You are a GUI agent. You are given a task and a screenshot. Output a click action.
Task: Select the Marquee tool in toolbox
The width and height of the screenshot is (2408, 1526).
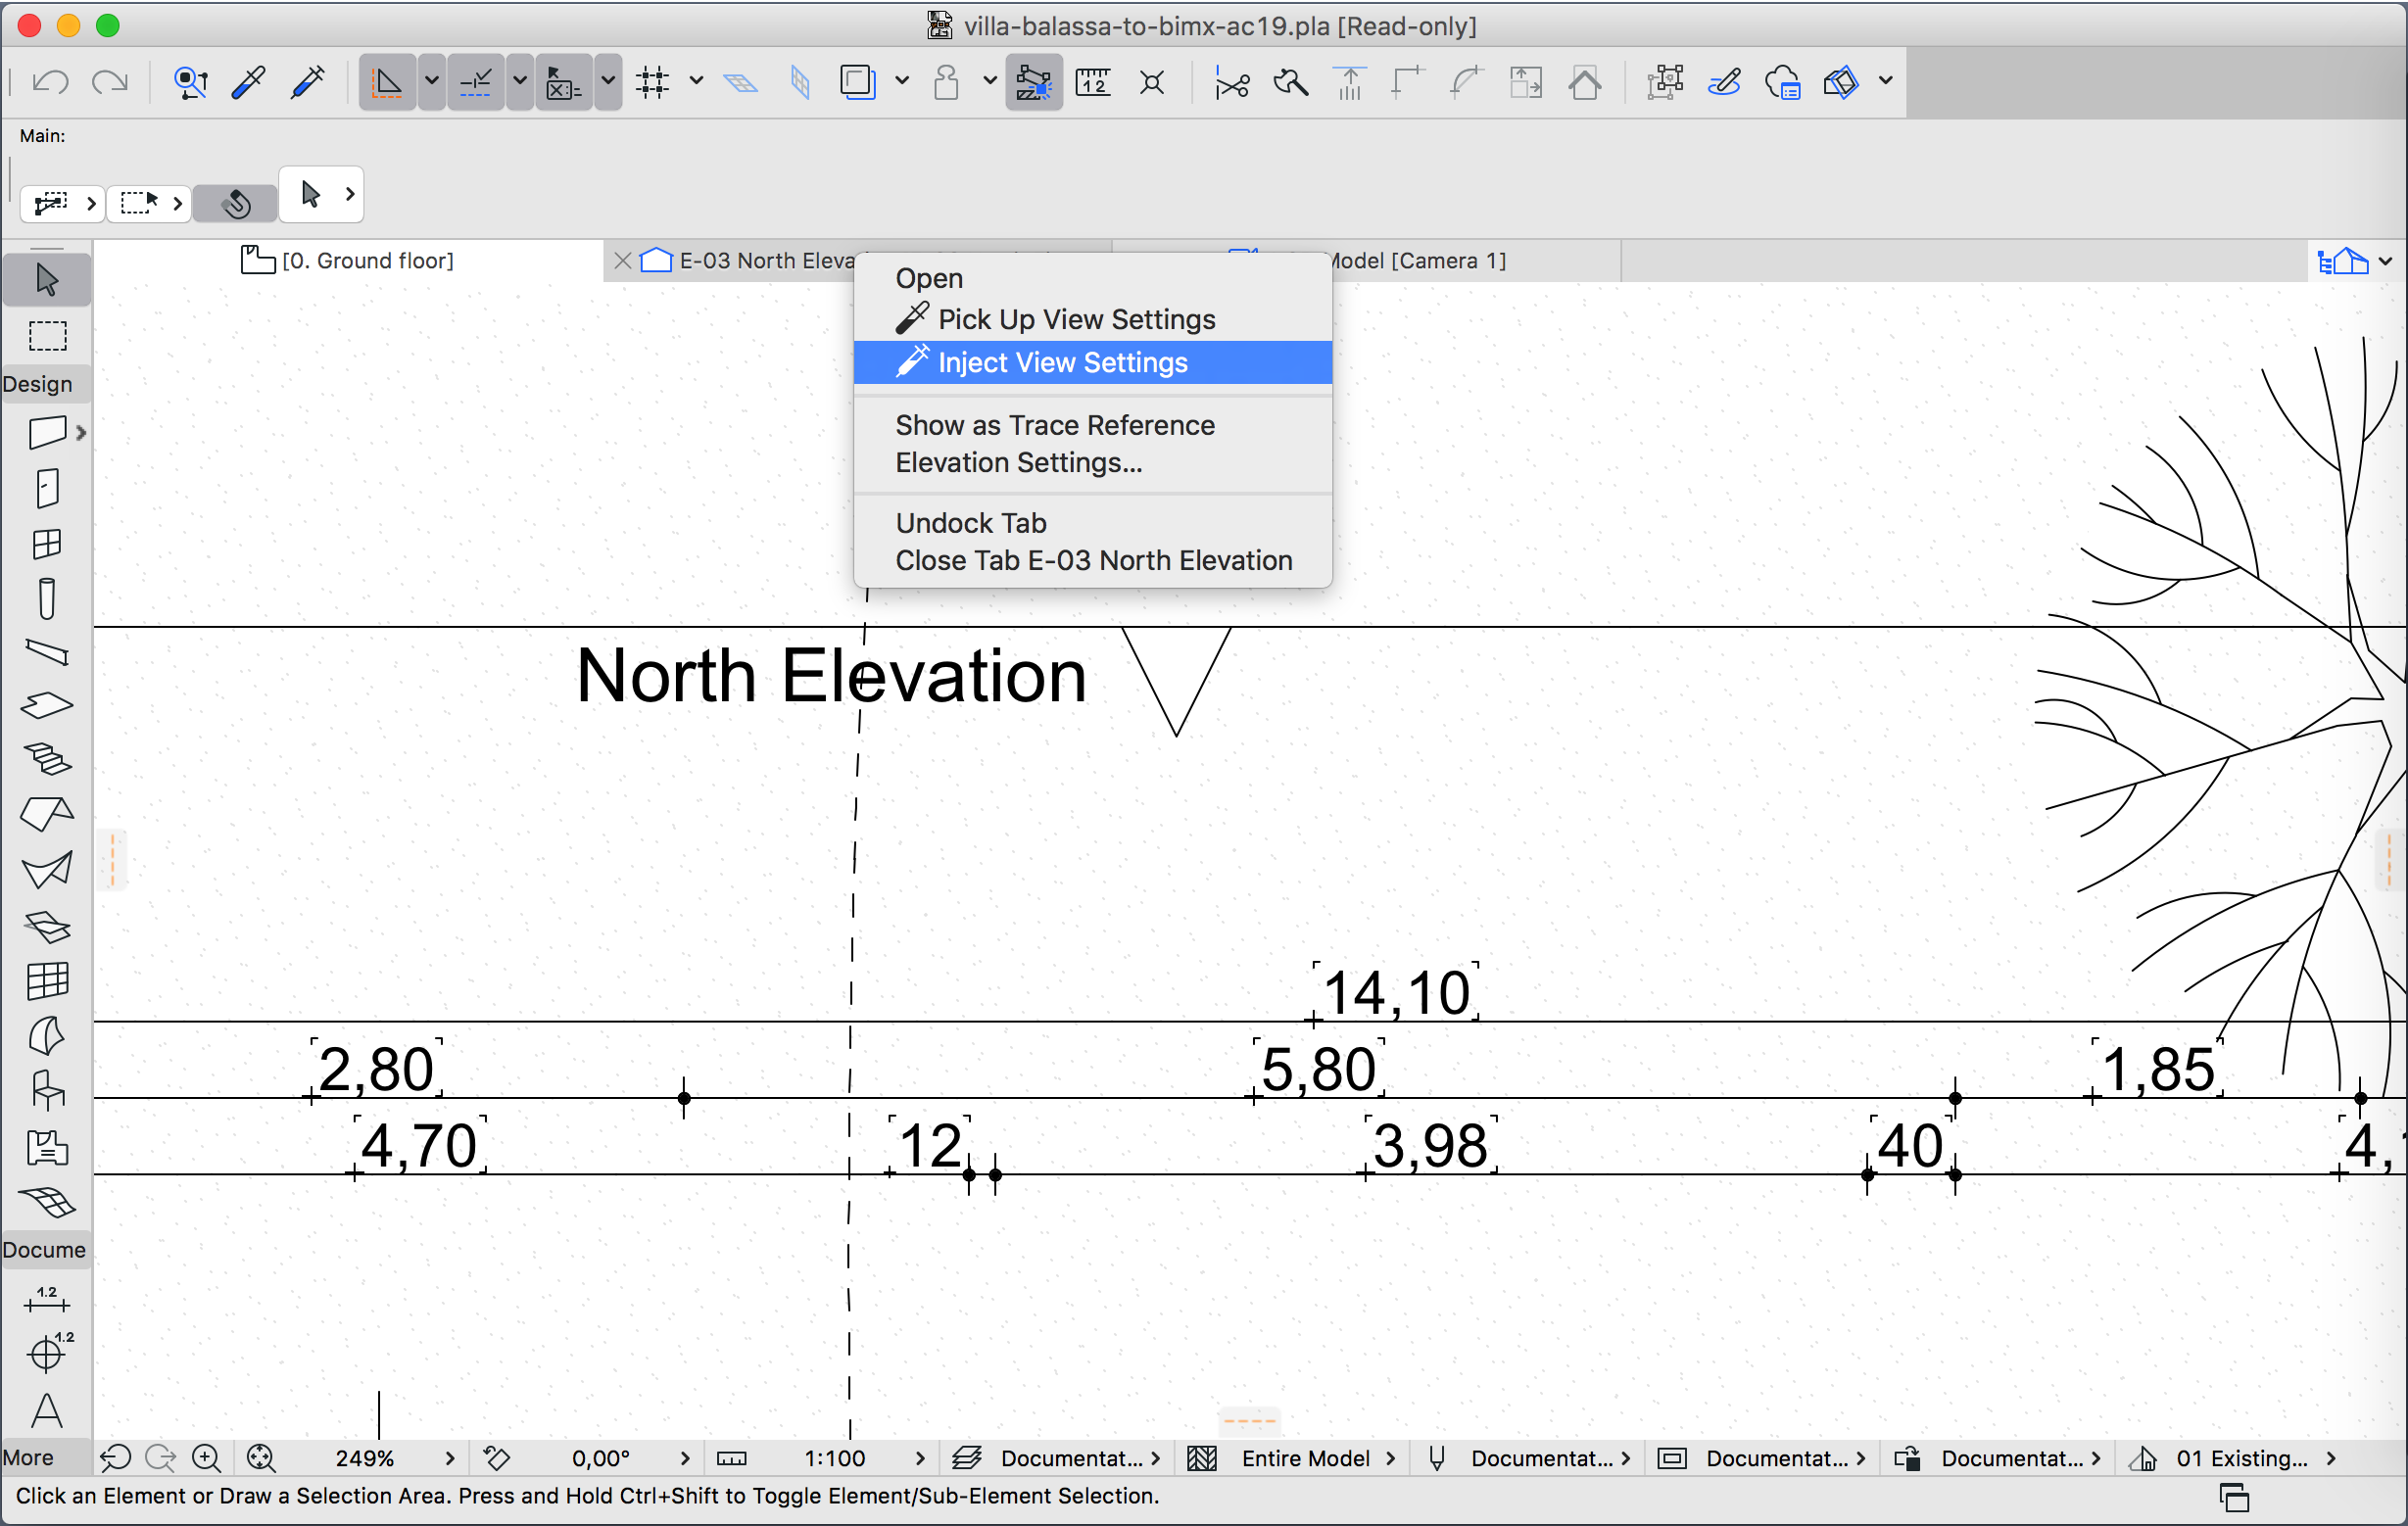coord(47,336)
